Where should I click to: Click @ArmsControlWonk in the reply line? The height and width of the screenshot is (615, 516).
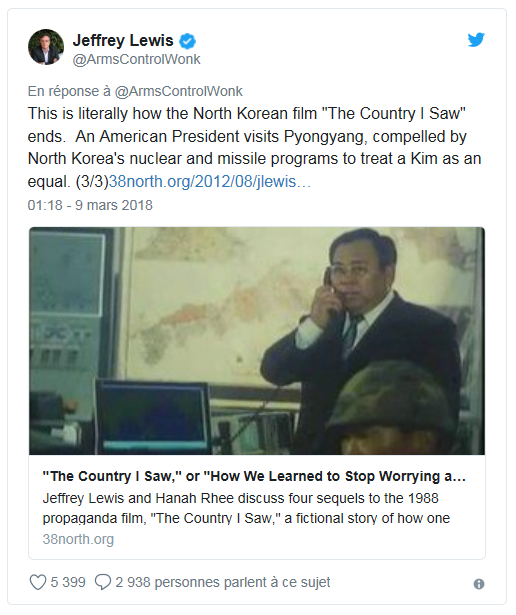(178, 91)
